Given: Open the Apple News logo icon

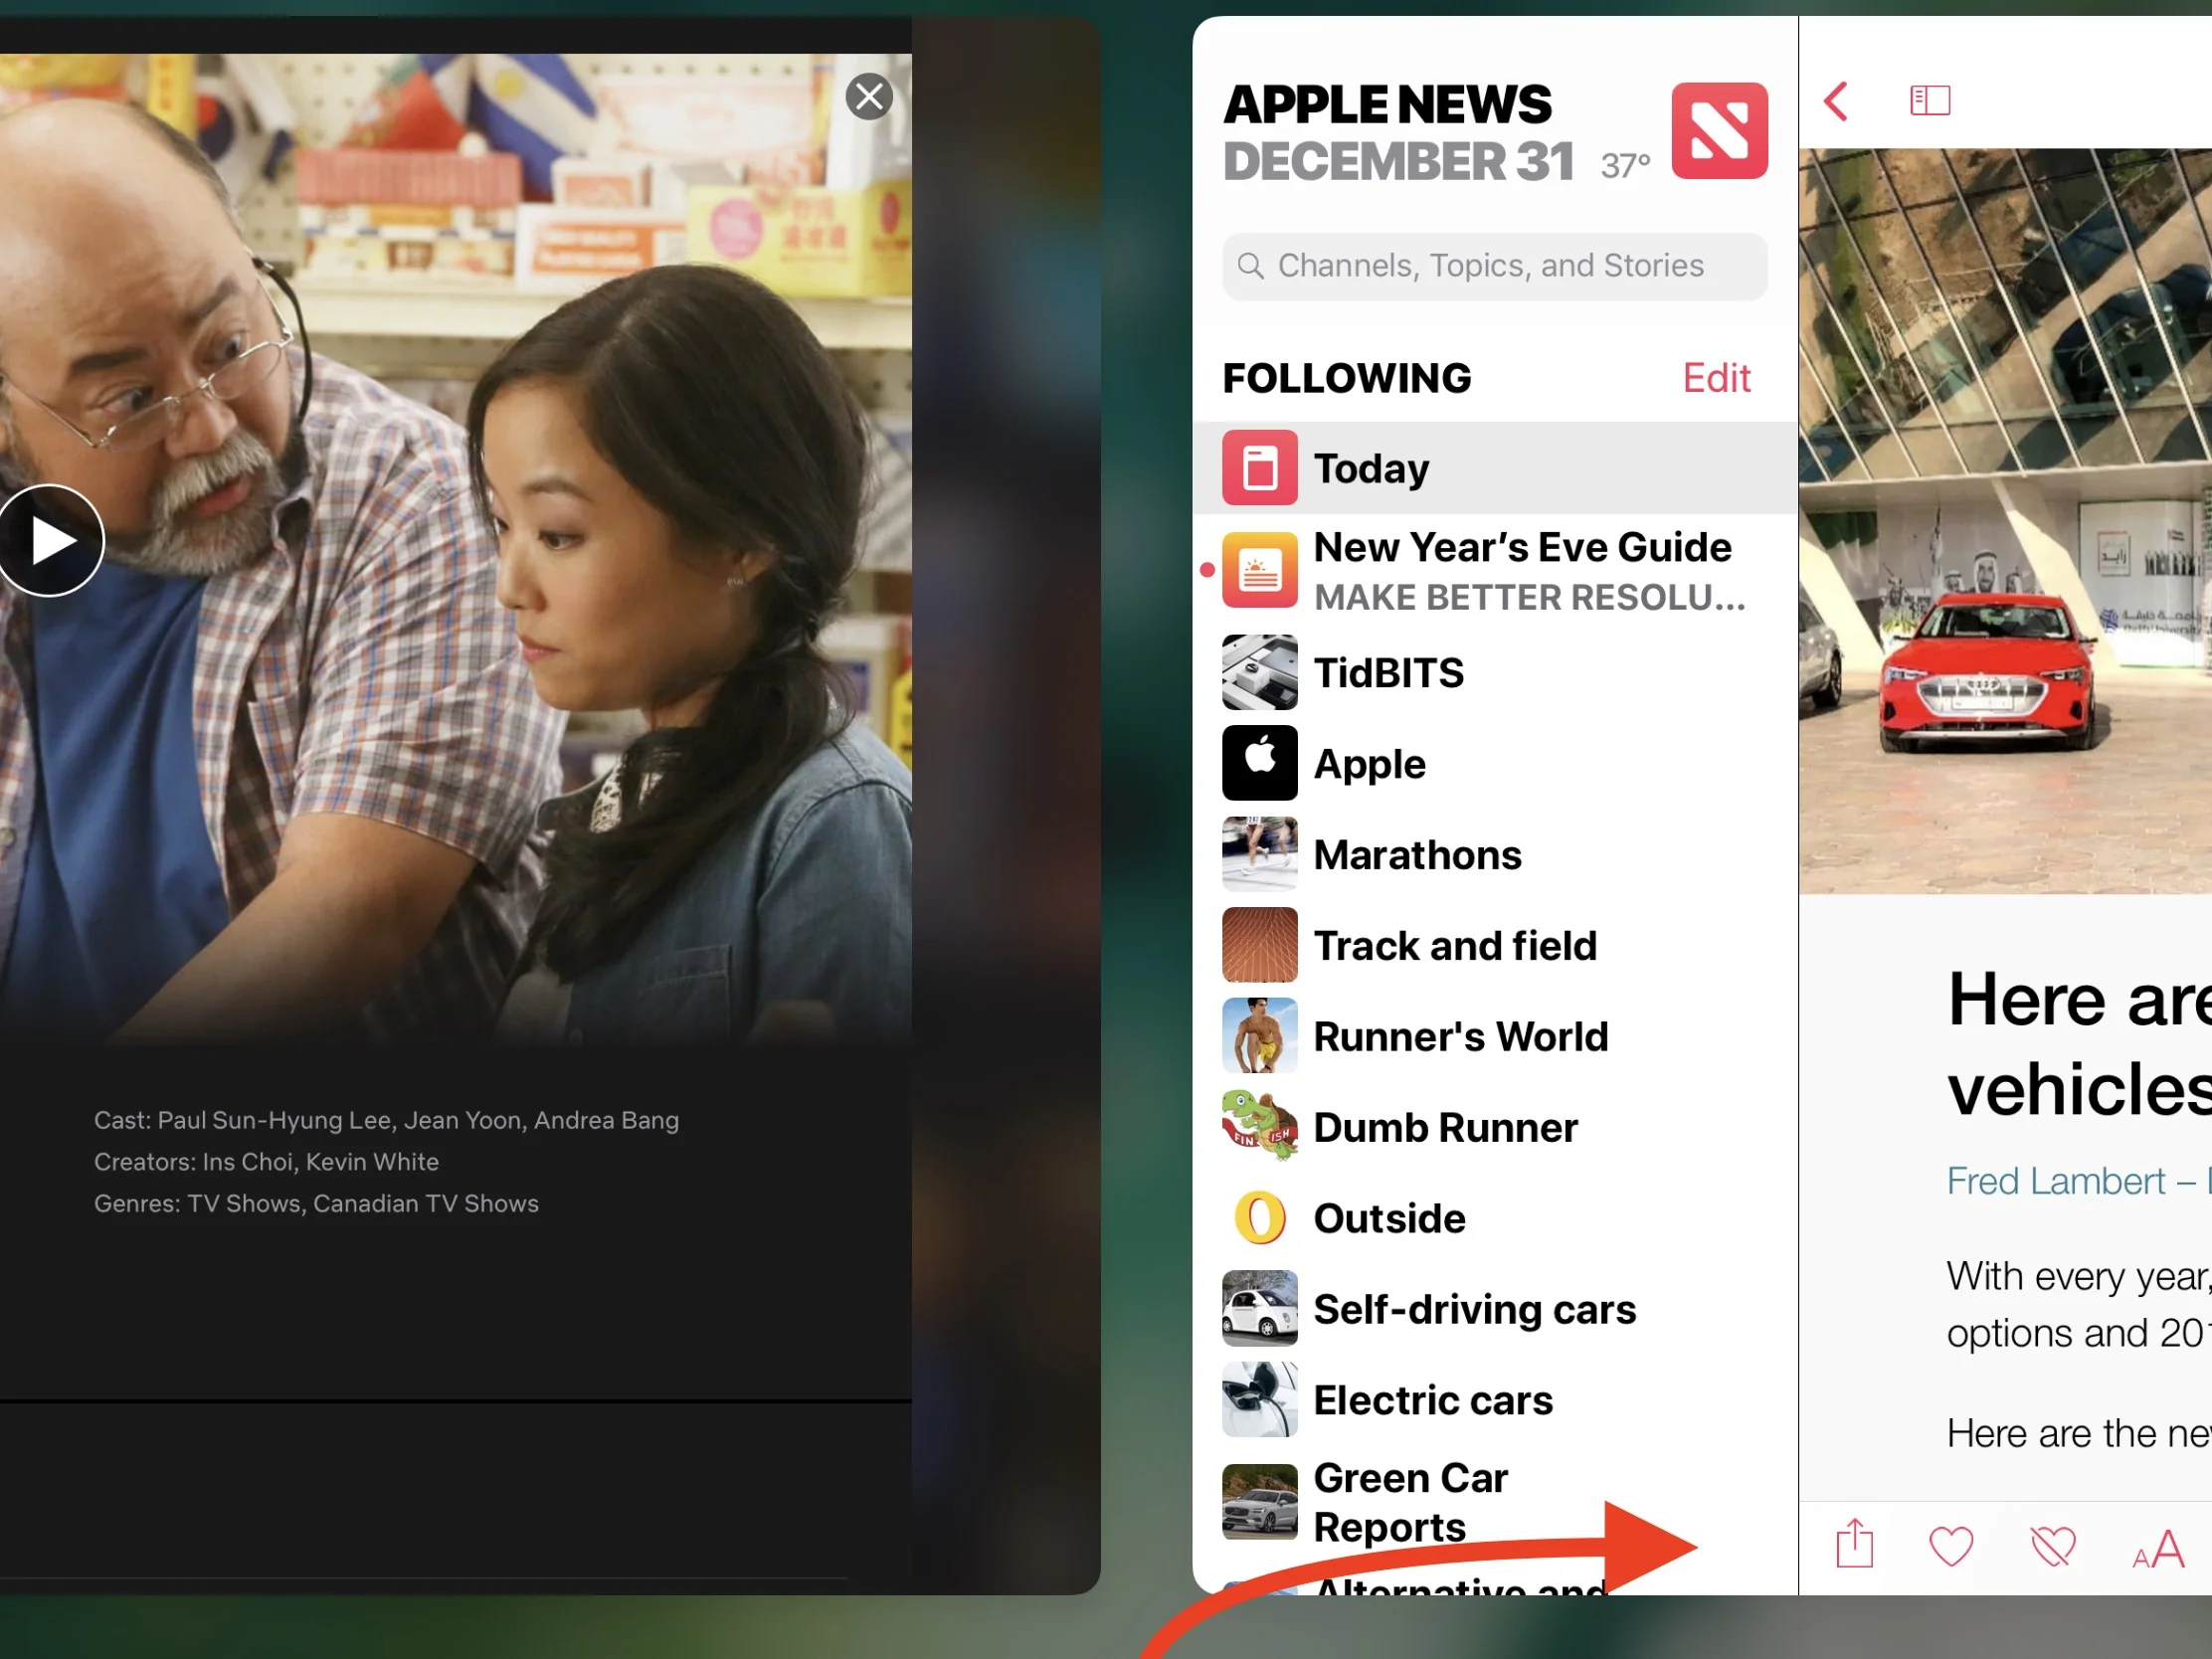Looking at the screenshot, I should [x=1719, y=131].
